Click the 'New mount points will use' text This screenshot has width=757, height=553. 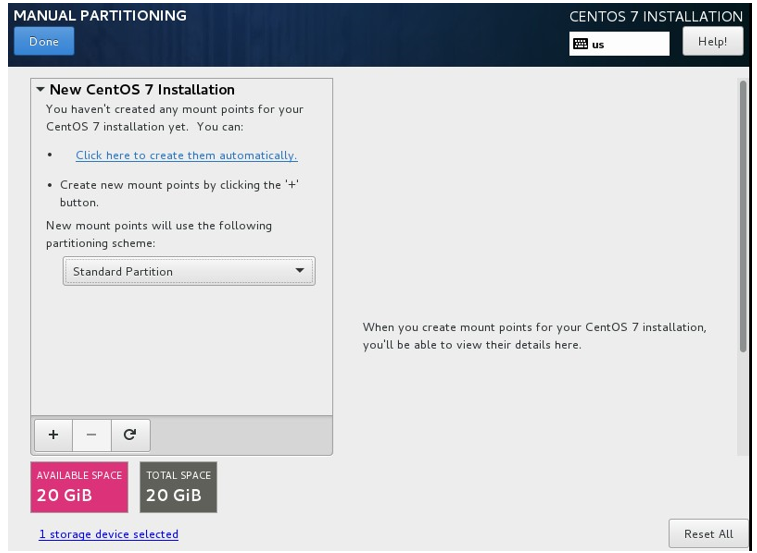click(x=159, y=234)
